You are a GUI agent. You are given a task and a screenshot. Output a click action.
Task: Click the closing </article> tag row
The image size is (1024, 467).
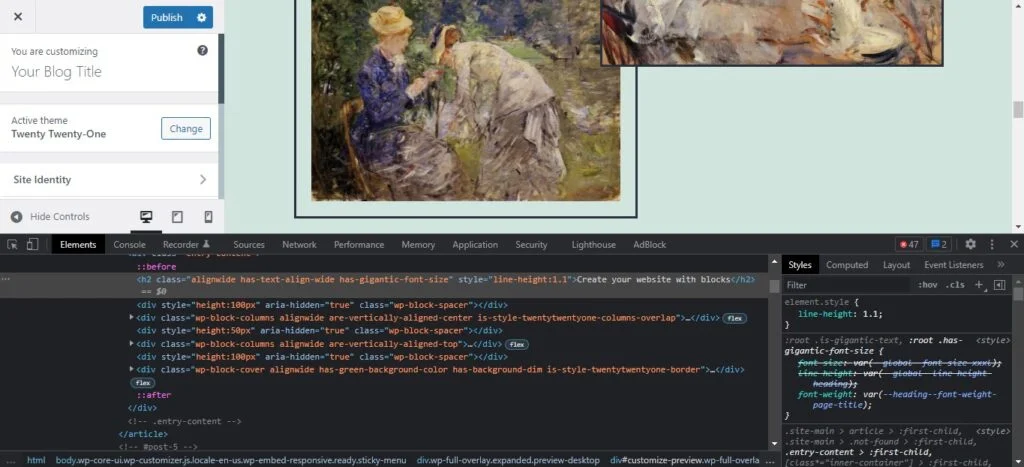(143, 434)
